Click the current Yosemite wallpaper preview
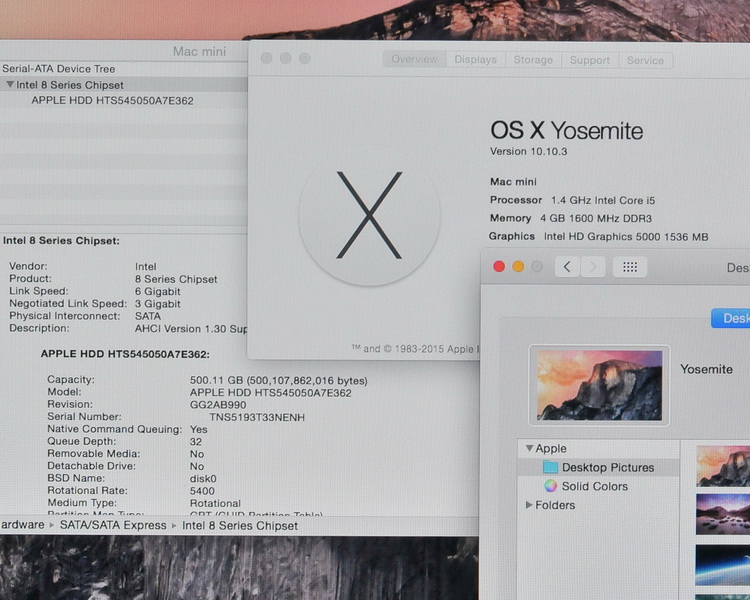The image size is (750, 600). (599, 385)
